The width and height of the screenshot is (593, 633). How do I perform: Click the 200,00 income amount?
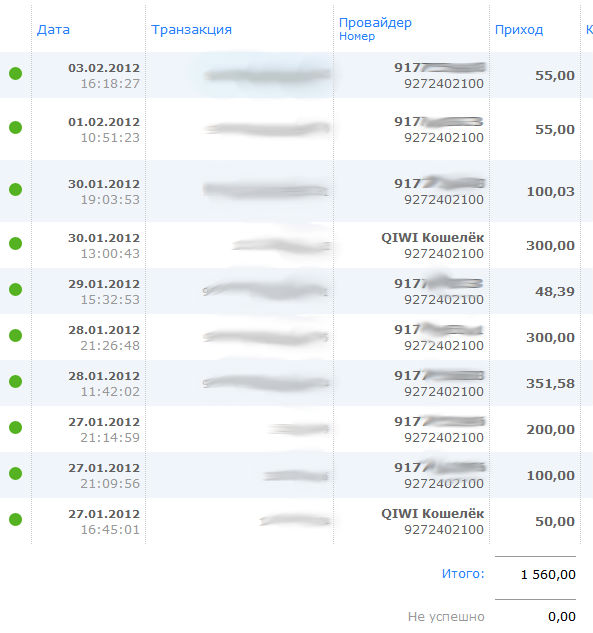[x=551, y=430]
